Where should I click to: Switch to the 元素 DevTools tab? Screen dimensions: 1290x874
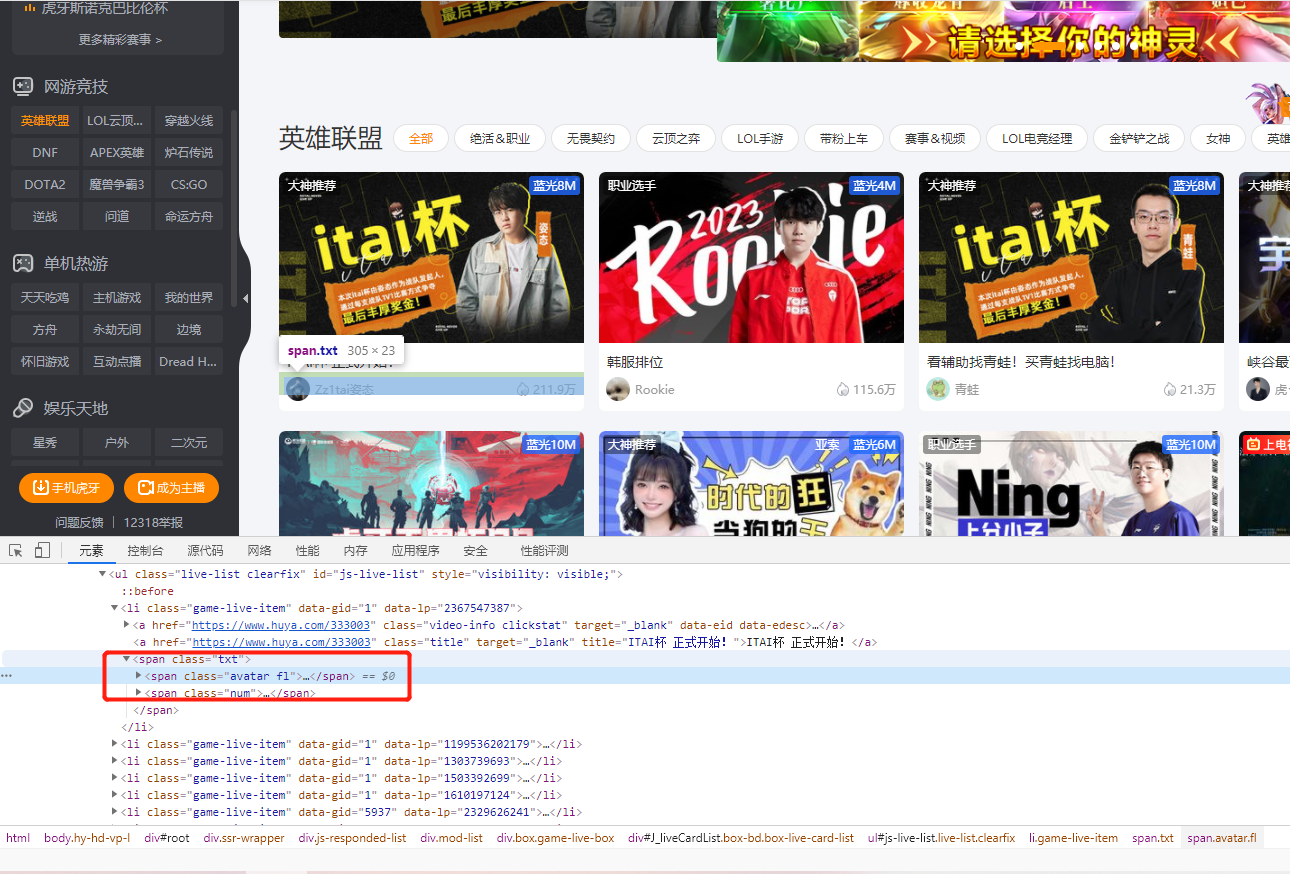coord(91,551)
